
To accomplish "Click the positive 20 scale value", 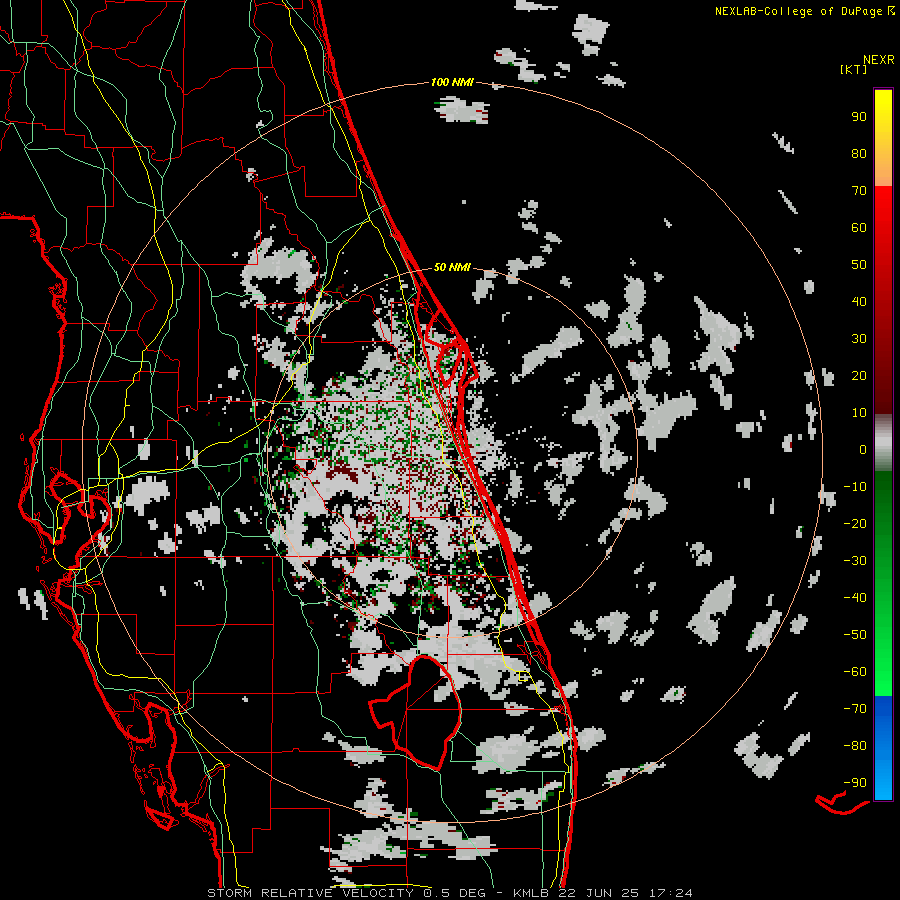I will point(859,375).
